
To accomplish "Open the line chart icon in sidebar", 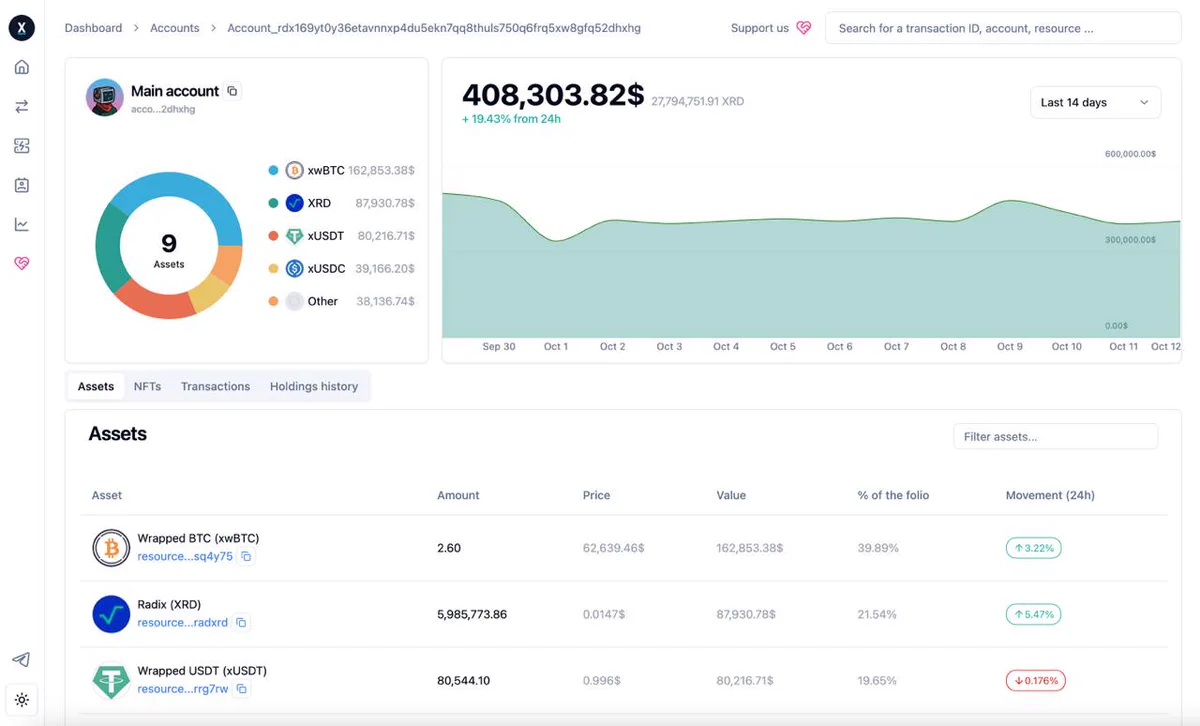I will (x=22, y=224).
